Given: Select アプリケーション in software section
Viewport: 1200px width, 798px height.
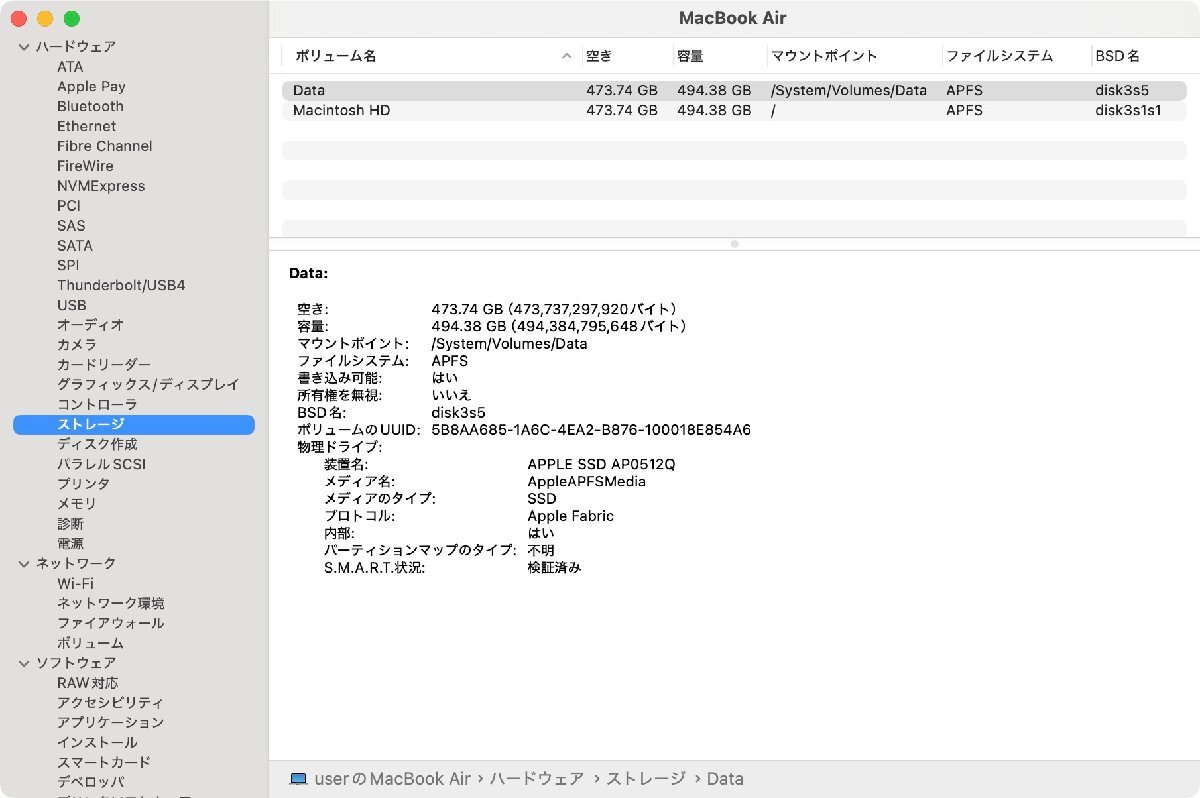Looking at the screenshot, I should pyautogui.click(x=111, y=722).
